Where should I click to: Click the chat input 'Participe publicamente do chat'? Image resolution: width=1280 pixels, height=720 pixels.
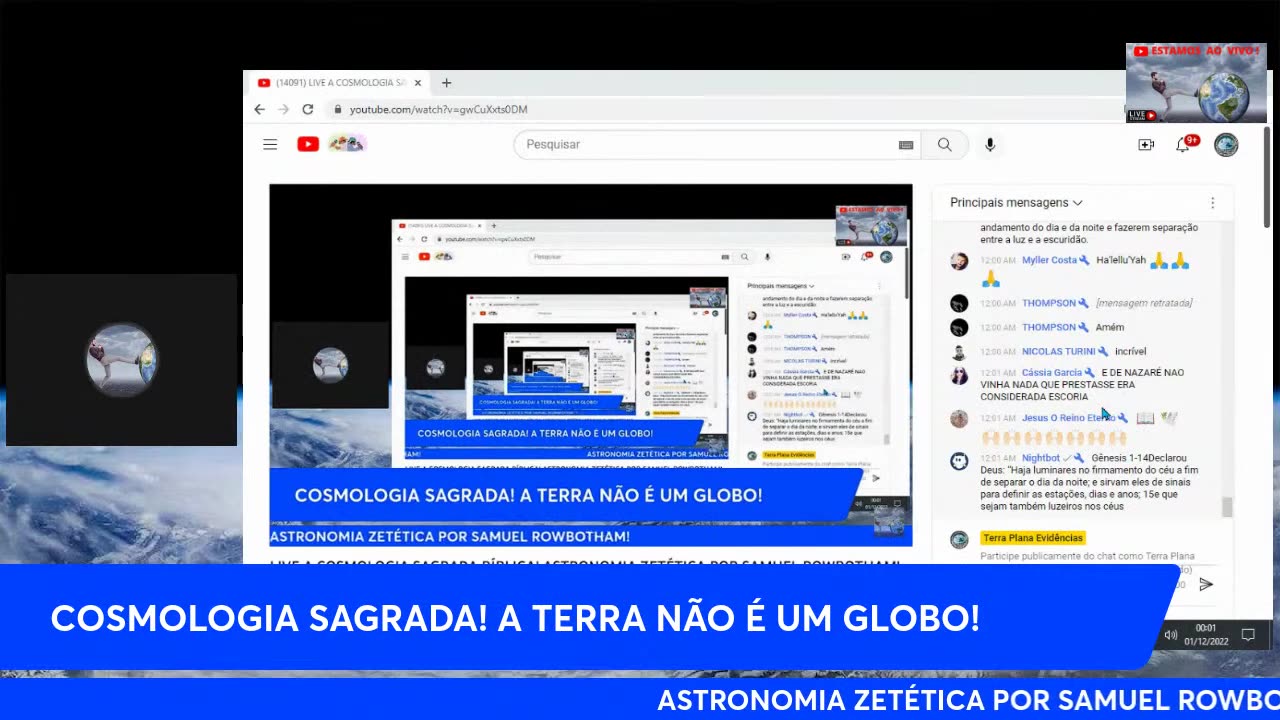[x=1087, y=556]
